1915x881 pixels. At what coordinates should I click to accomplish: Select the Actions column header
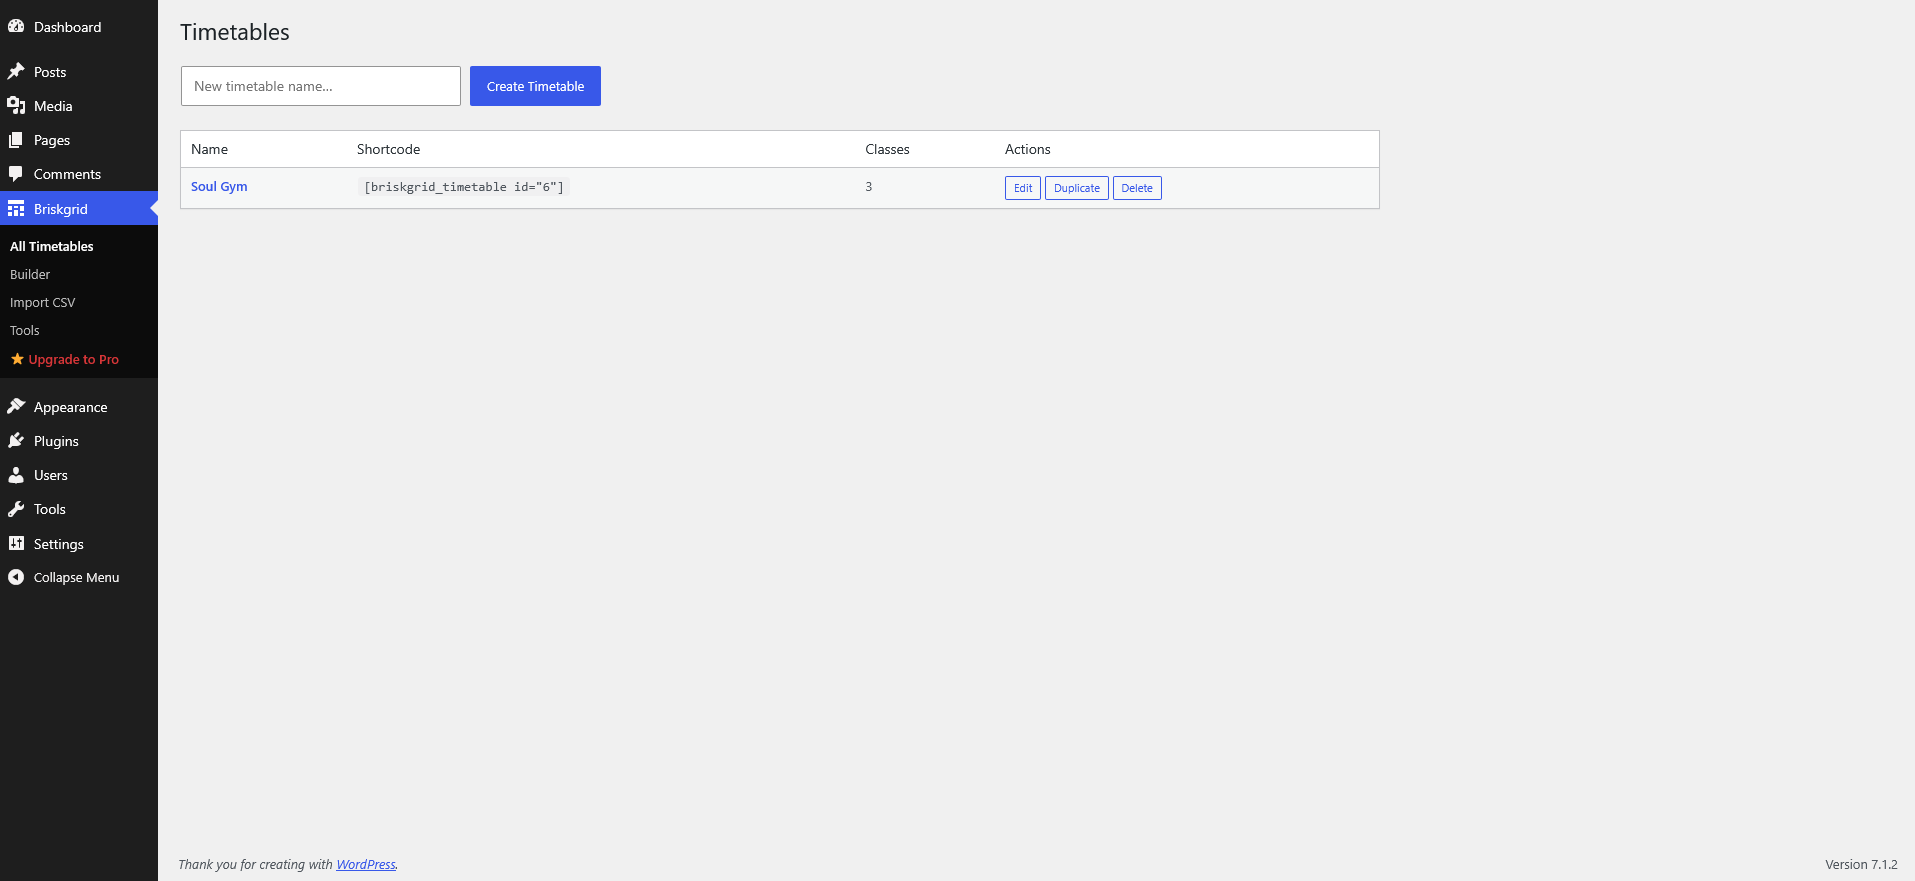point(1027,149)
